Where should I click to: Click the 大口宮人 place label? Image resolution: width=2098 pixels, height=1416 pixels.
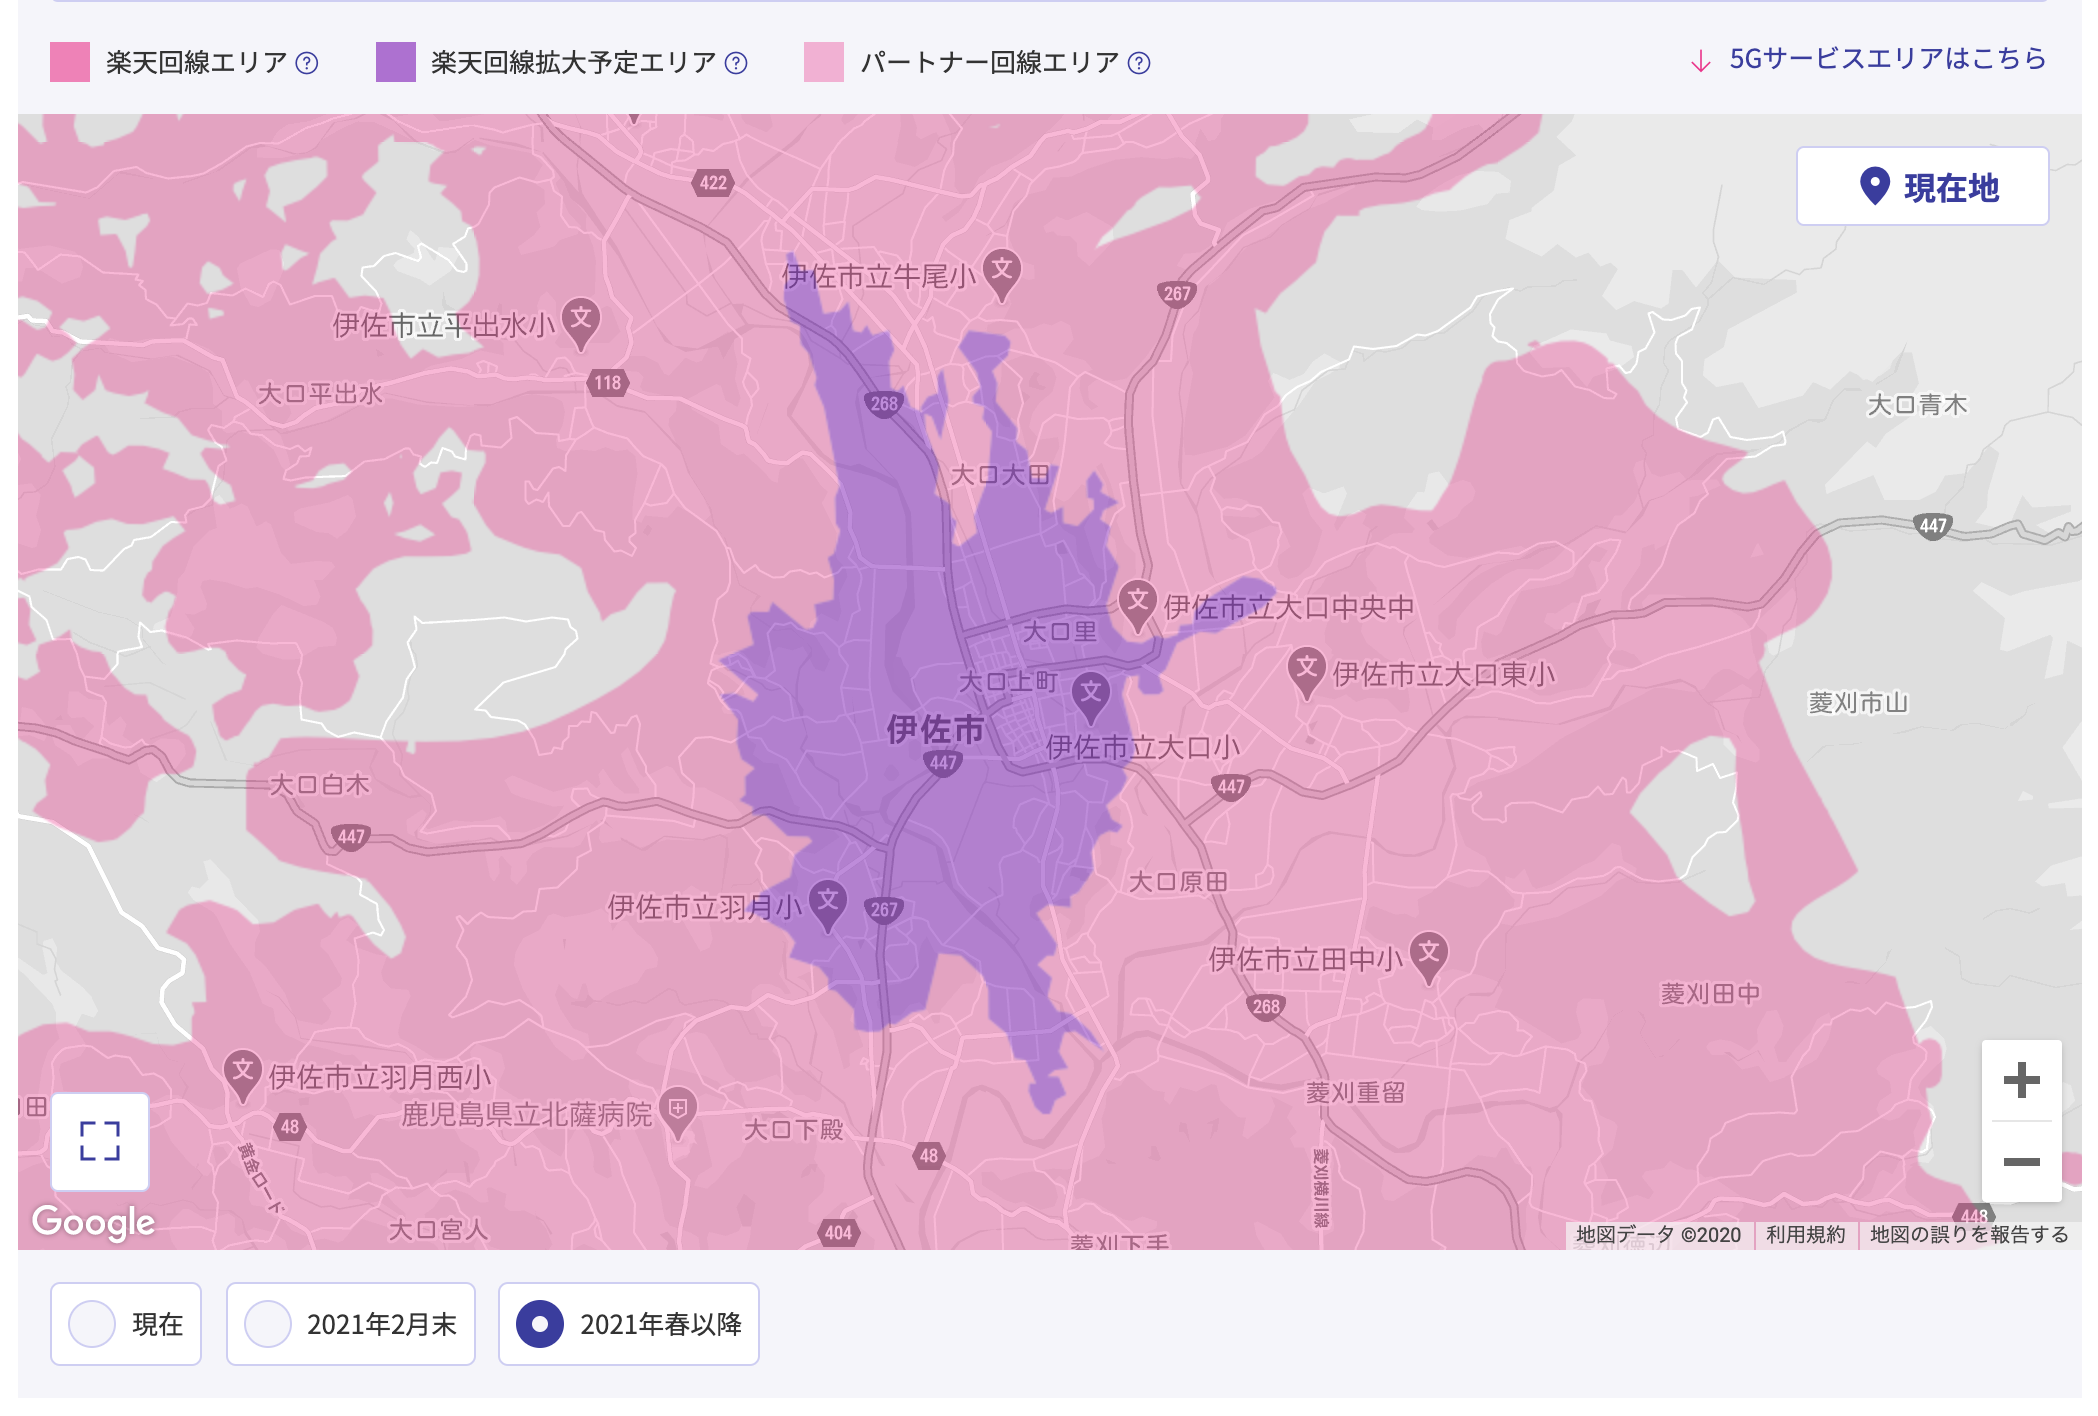click(x=438, y=1230)
